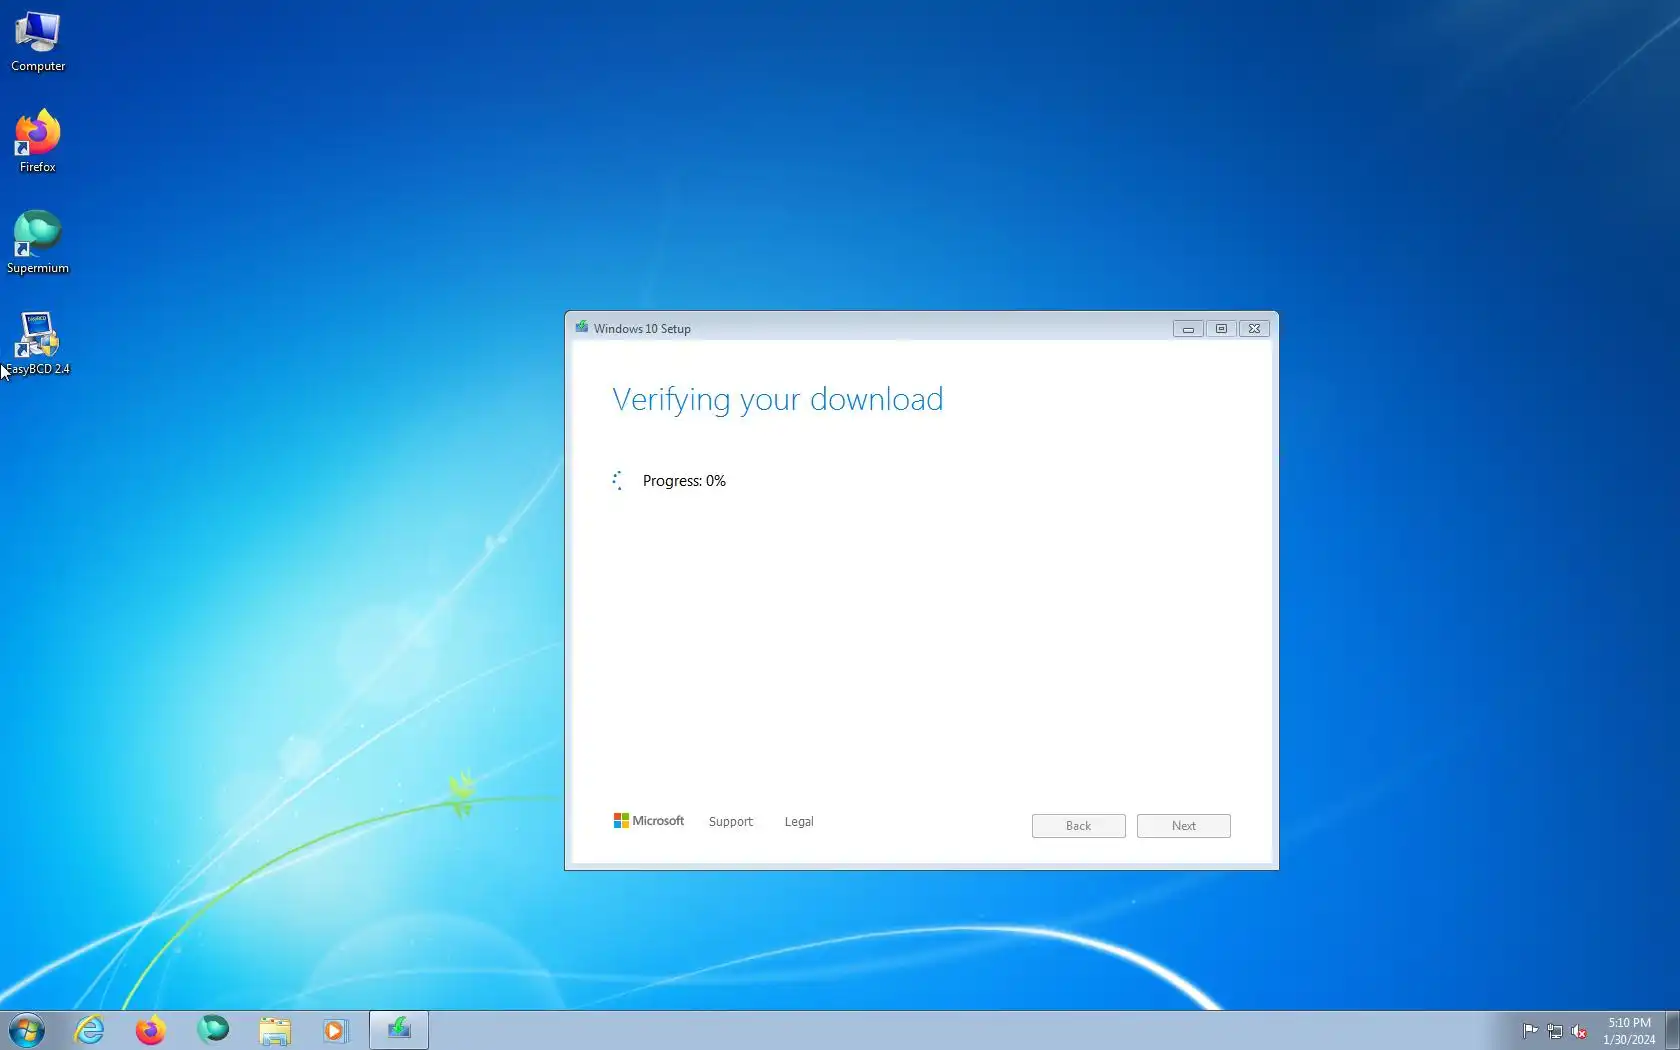Open the Action Center flag icon
This screenshot has height=1050, width=1680.
coord(1530,1031)
